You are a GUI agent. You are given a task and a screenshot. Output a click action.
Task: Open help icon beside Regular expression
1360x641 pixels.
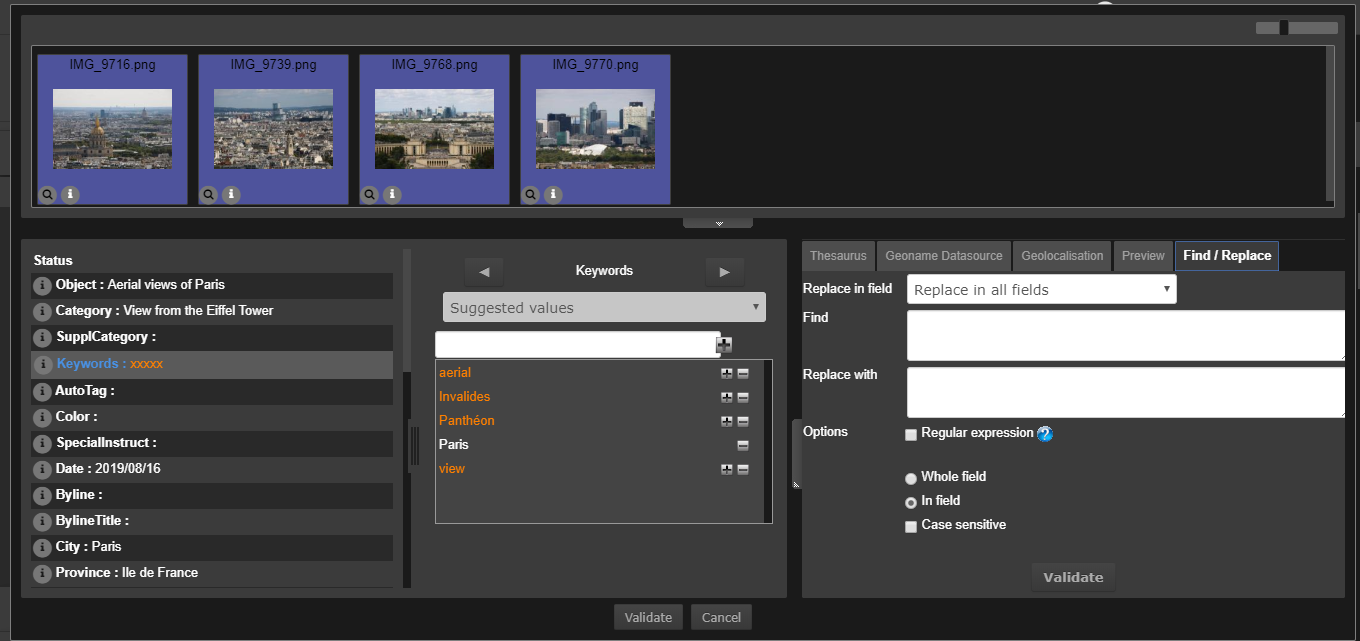1045,434
